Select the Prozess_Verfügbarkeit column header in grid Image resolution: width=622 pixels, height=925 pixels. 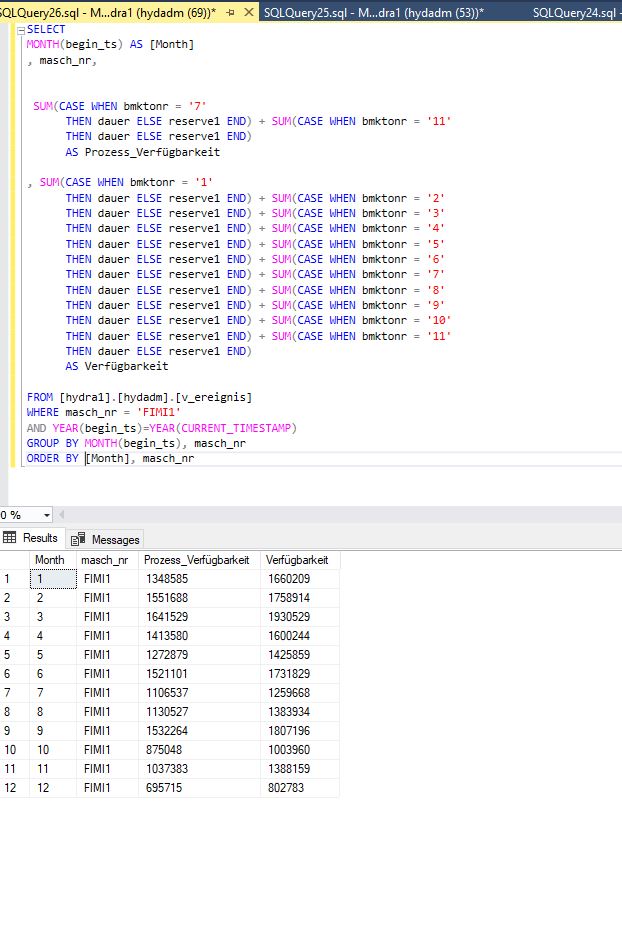point(197,560)
